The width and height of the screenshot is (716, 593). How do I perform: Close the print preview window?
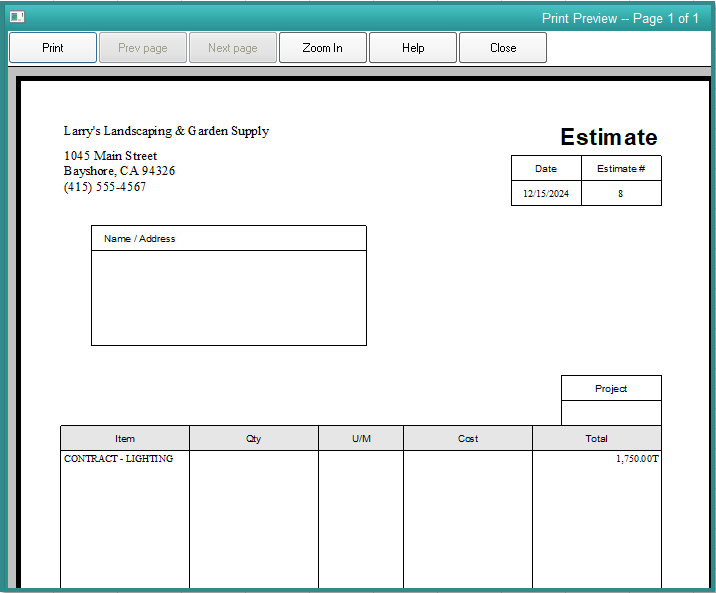[x=503, y=47]
